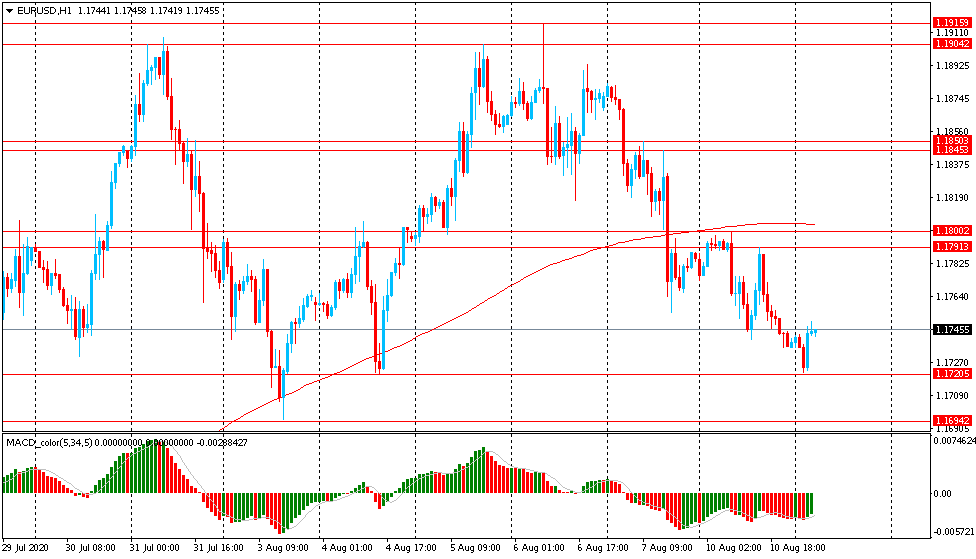Click the 1.17825 price axis value
The image size is (976, 559).
click(x=952, y=264)
